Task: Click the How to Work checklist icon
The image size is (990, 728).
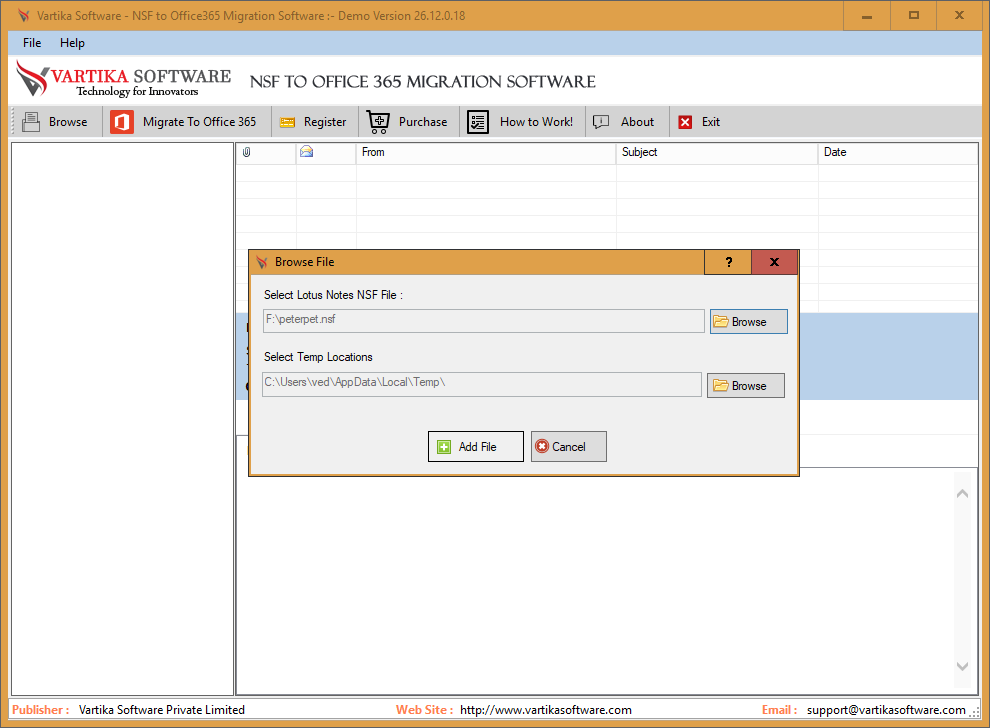Action: click(478, 122)
